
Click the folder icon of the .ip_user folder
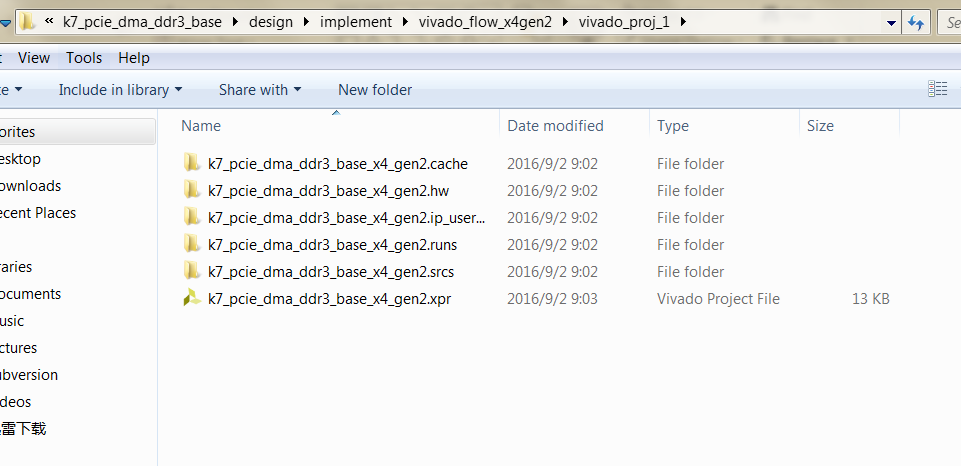(192, 217)
